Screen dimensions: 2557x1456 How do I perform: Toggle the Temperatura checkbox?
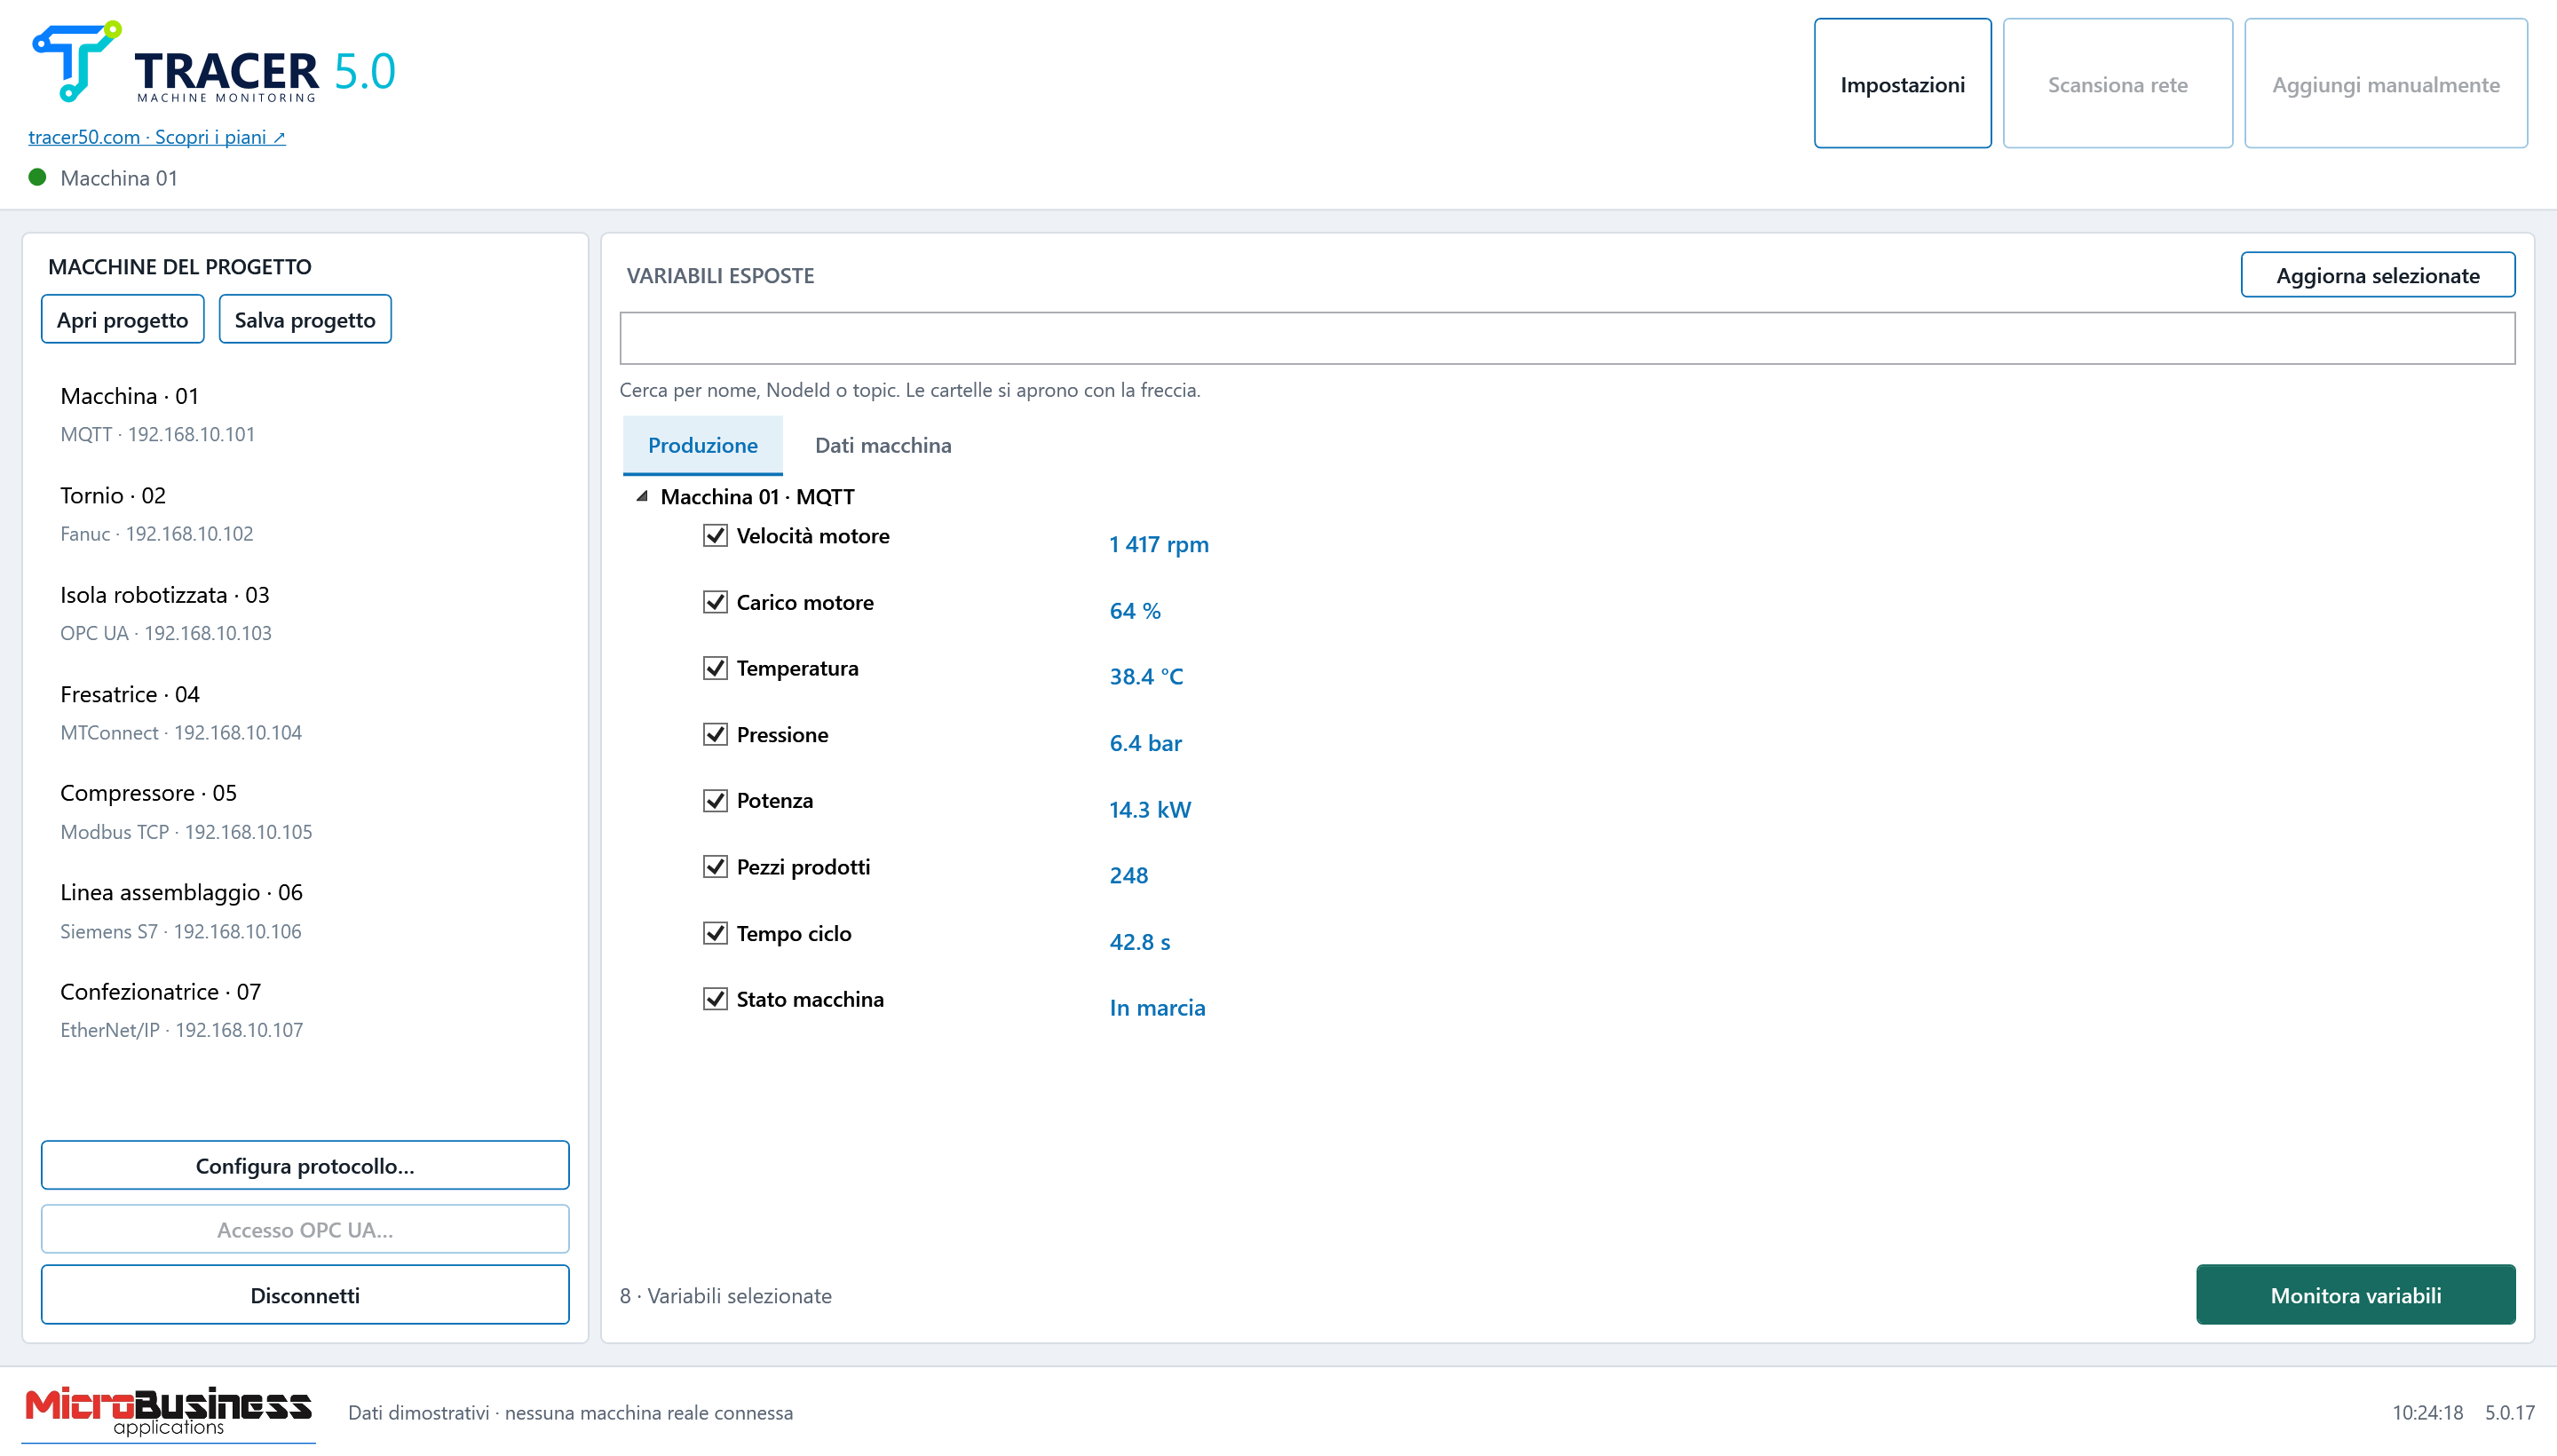[715, 668]
